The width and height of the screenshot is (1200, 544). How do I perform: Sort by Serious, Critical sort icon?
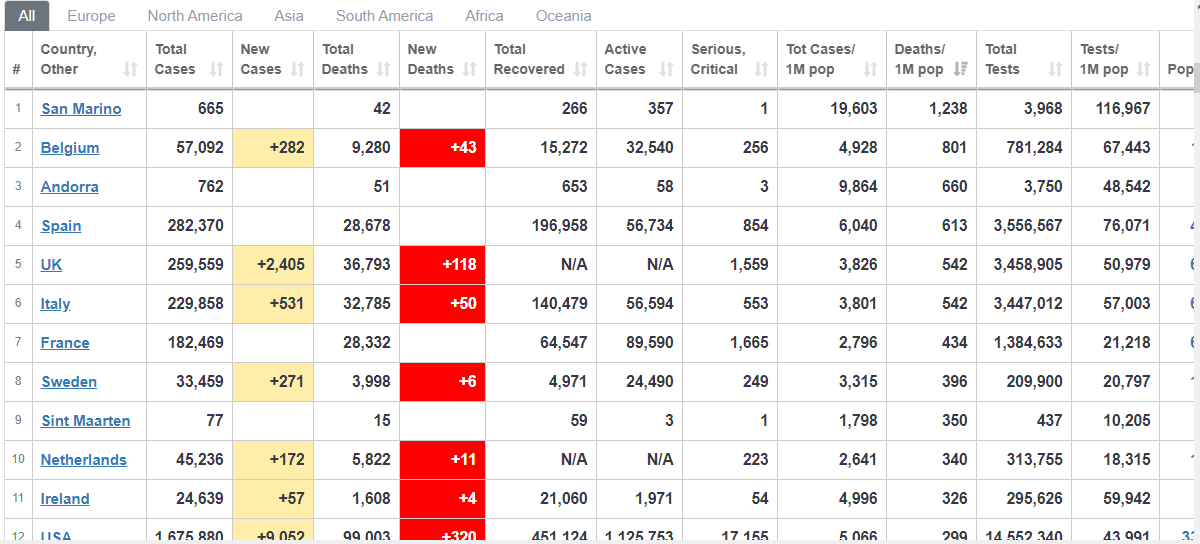762,69
